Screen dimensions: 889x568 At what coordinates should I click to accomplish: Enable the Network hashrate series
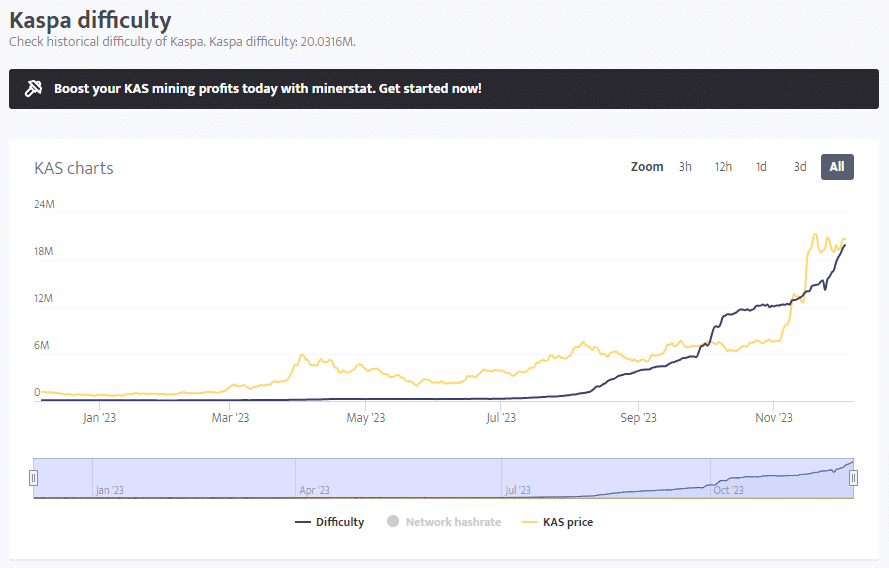(x=453, y=522)
